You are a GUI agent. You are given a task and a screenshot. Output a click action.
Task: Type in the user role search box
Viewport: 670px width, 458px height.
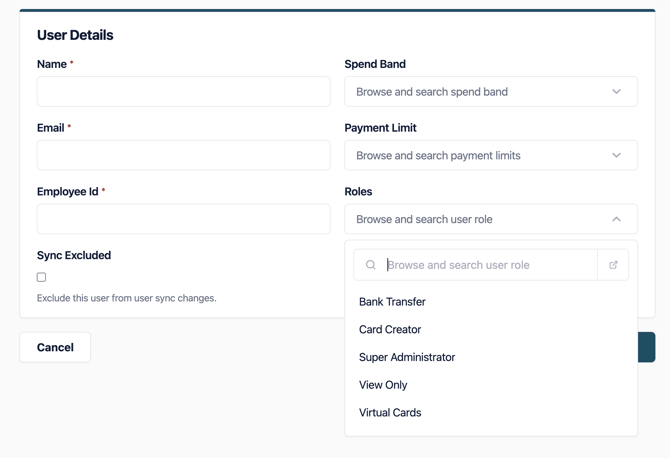(x=488, y=265)
